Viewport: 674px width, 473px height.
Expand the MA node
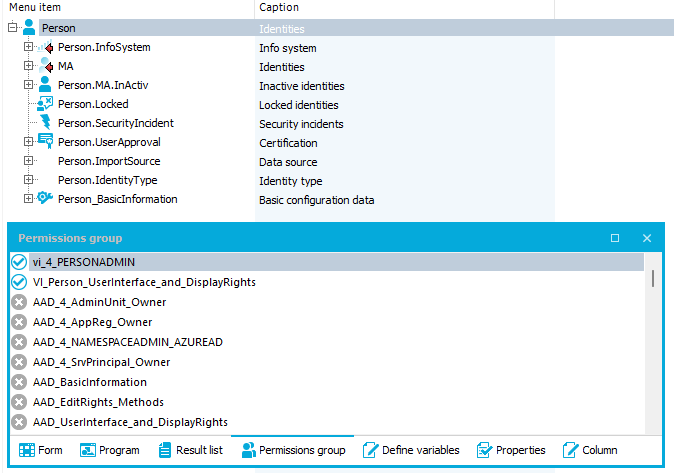pos(28,65)
